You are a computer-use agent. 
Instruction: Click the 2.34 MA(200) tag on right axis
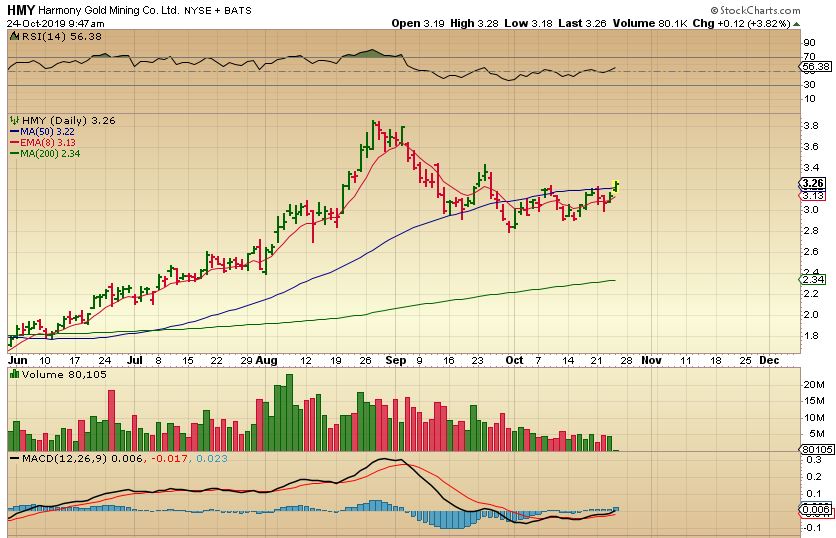click(x=813, y=279)
